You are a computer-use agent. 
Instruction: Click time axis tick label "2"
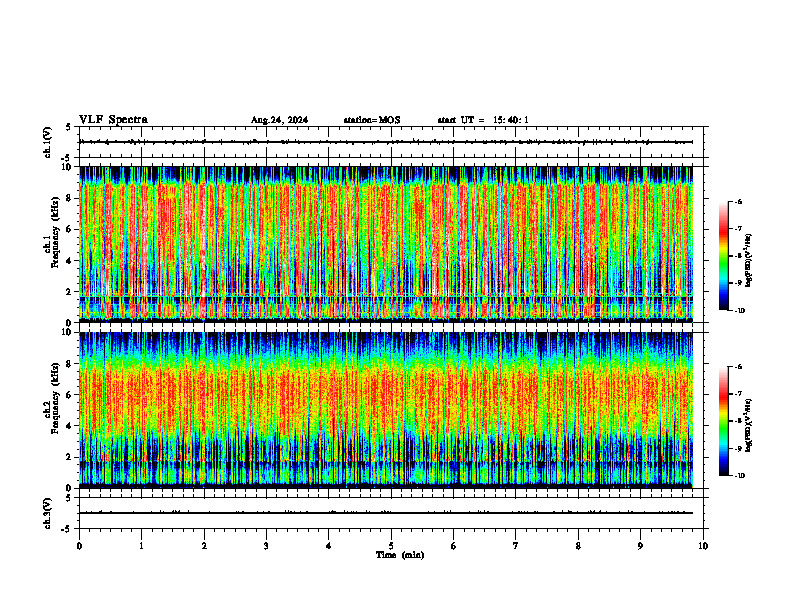[204, 546]
